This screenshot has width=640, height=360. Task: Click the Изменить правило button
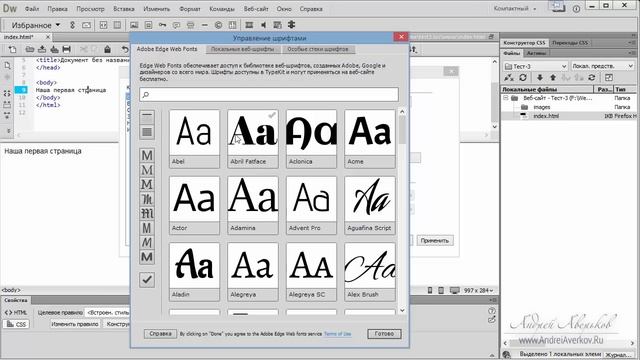tap(75, 324)
